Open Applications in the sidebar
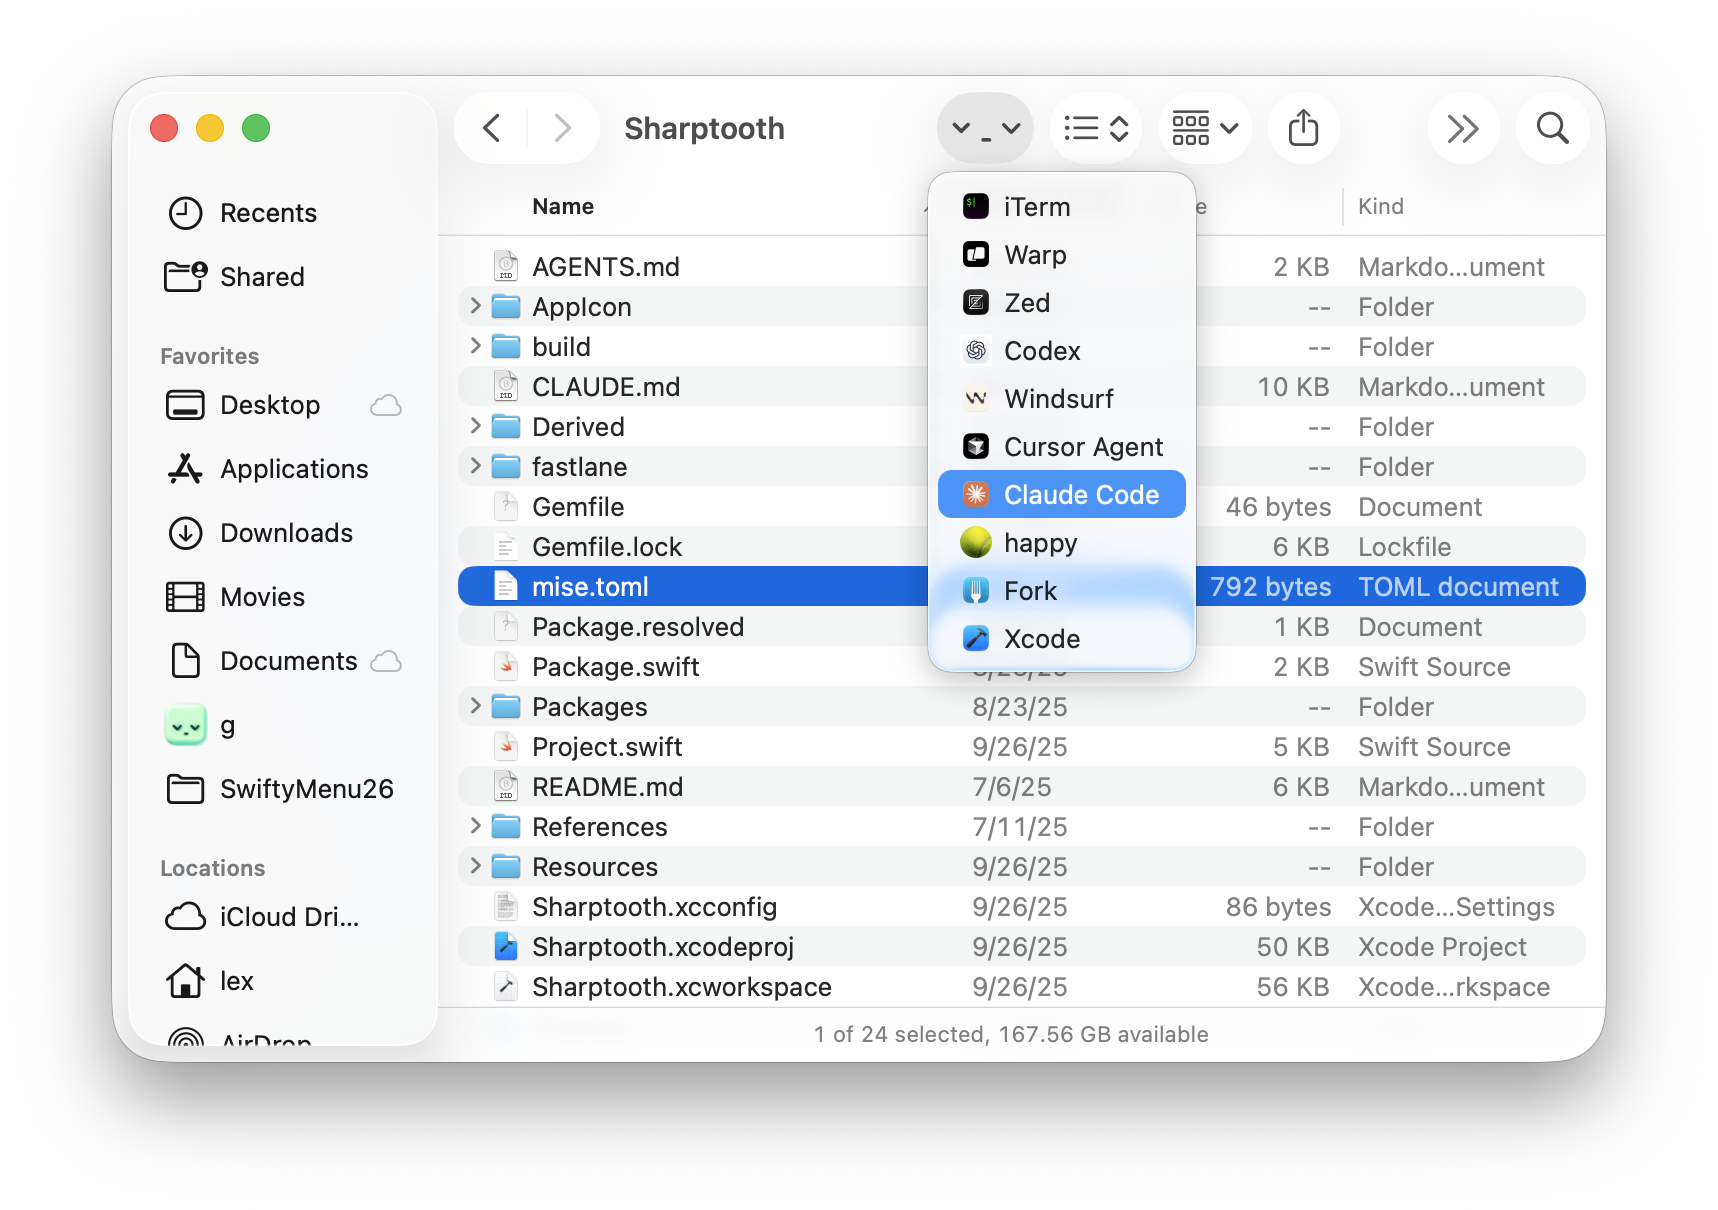Viewport: 1718px width, 1210px height. [294, 469]
